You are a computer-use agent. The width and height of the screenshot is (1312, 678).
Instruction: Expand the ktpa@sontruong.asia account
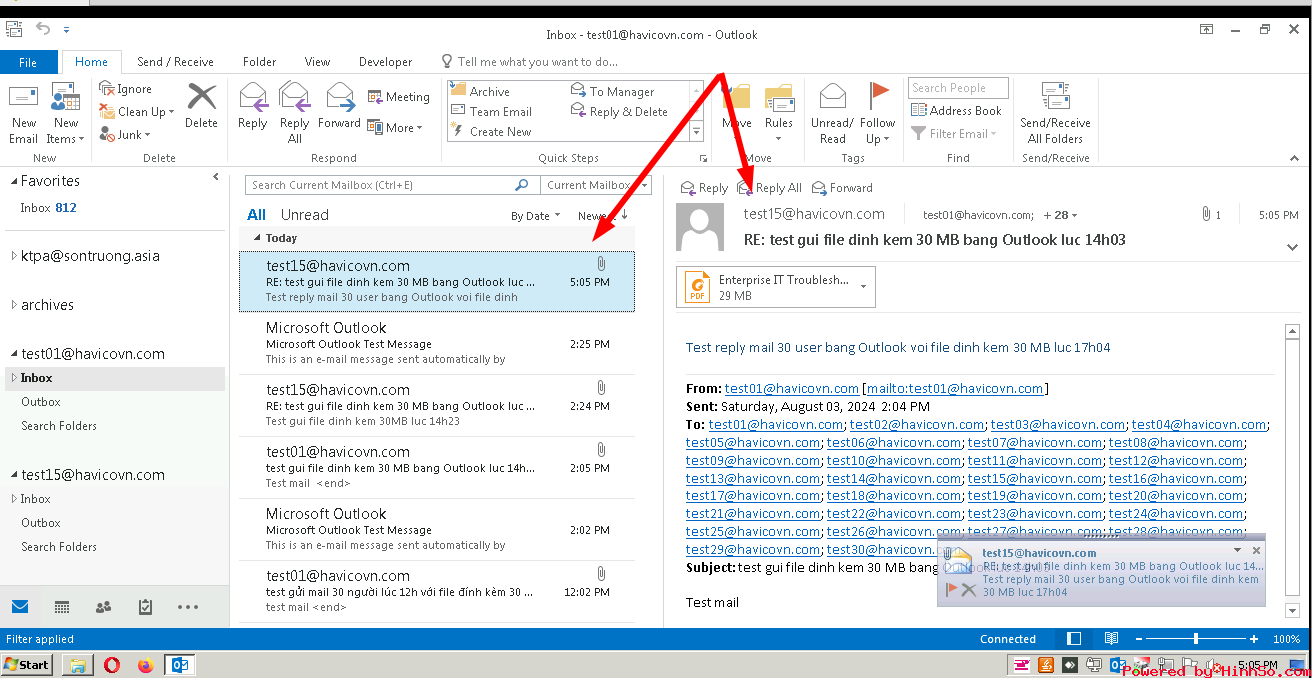tap(13, 256)
